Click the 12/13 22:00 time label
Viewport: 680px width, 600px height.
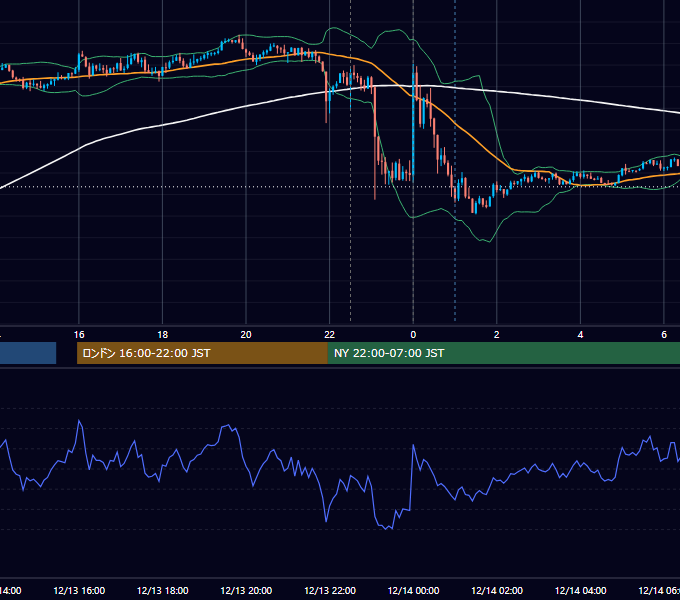tap(330, 590)
